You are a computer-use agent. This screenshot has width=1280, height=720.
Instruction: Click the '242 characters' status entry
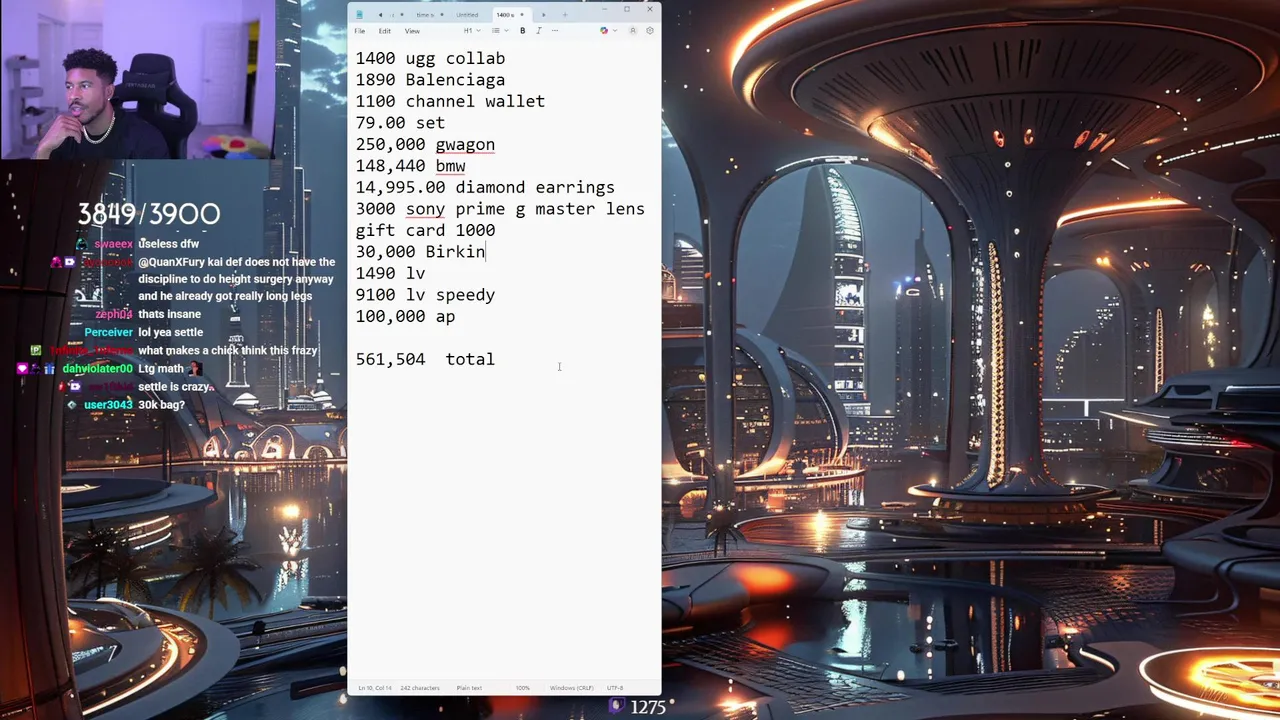420,688
